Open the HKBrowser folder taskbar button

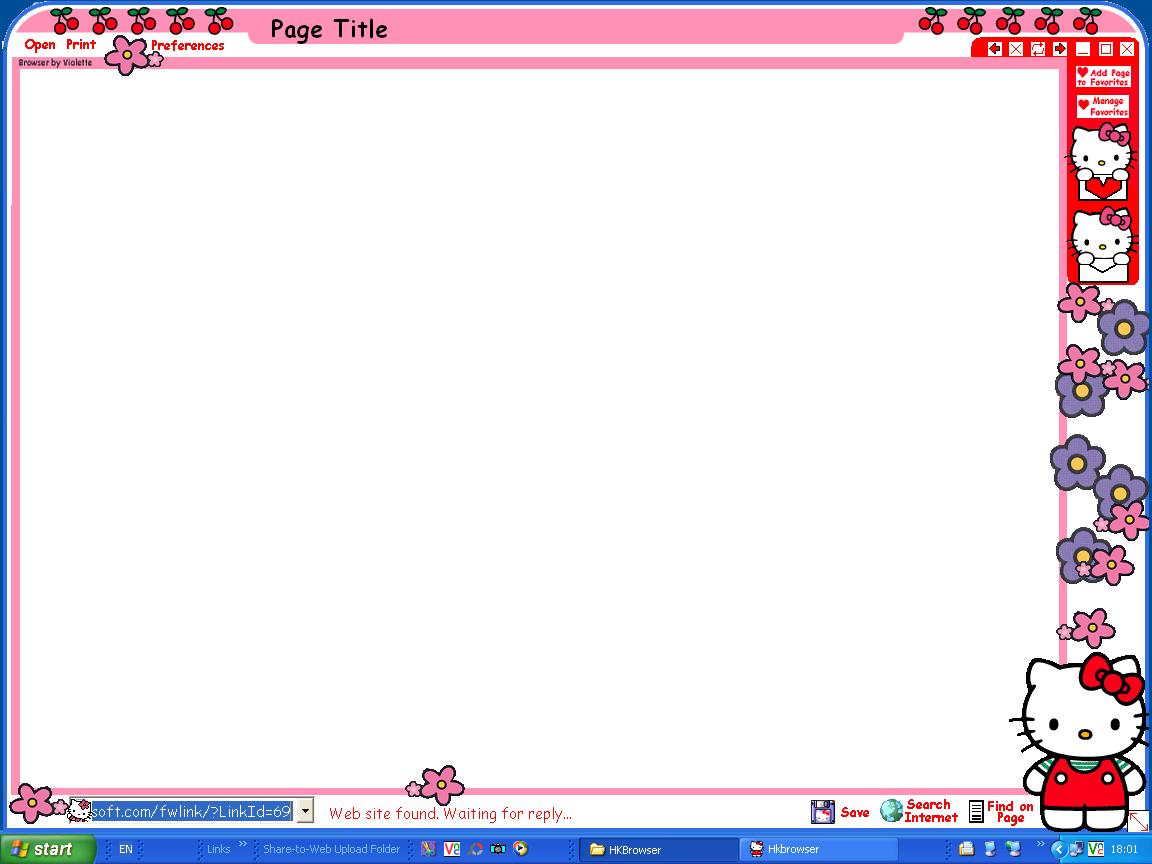658,849
